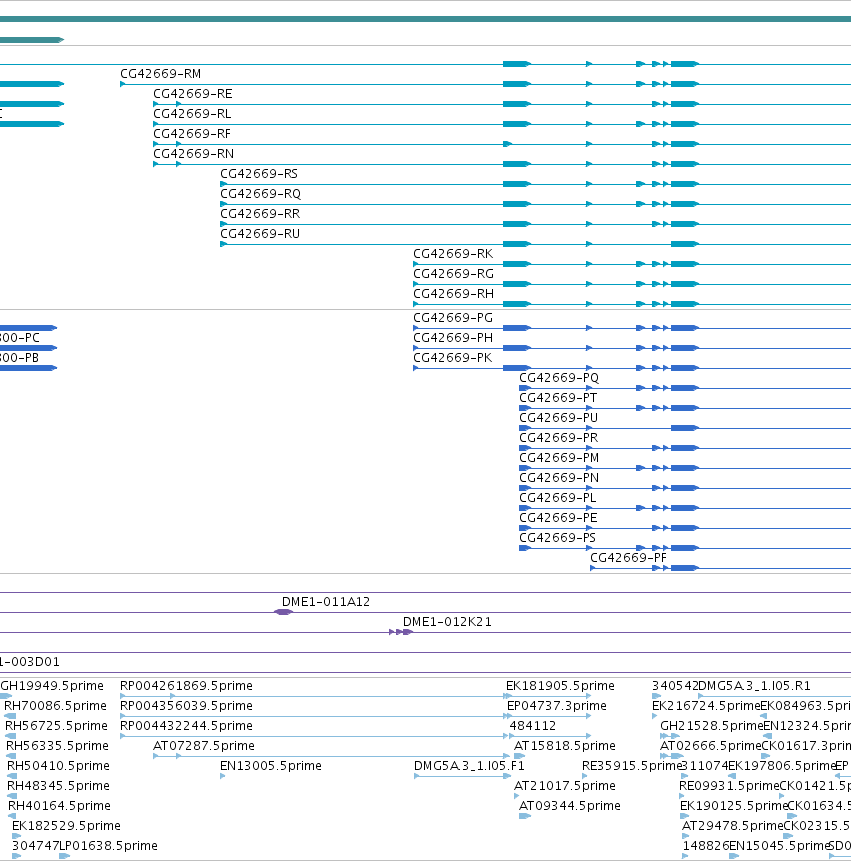This screenshot has height=861, width=851.
Task: Click the DMG5A3_1.I05.F1 label
Action: tap(469, 765)
